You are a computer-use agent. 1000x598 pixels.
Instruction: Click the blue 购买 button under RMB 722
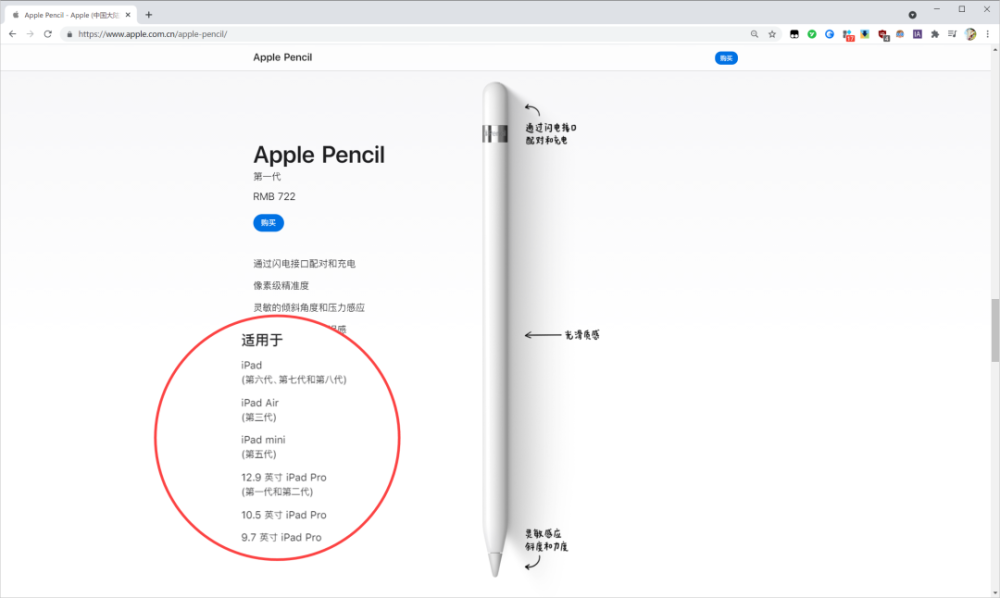[268, 223]
